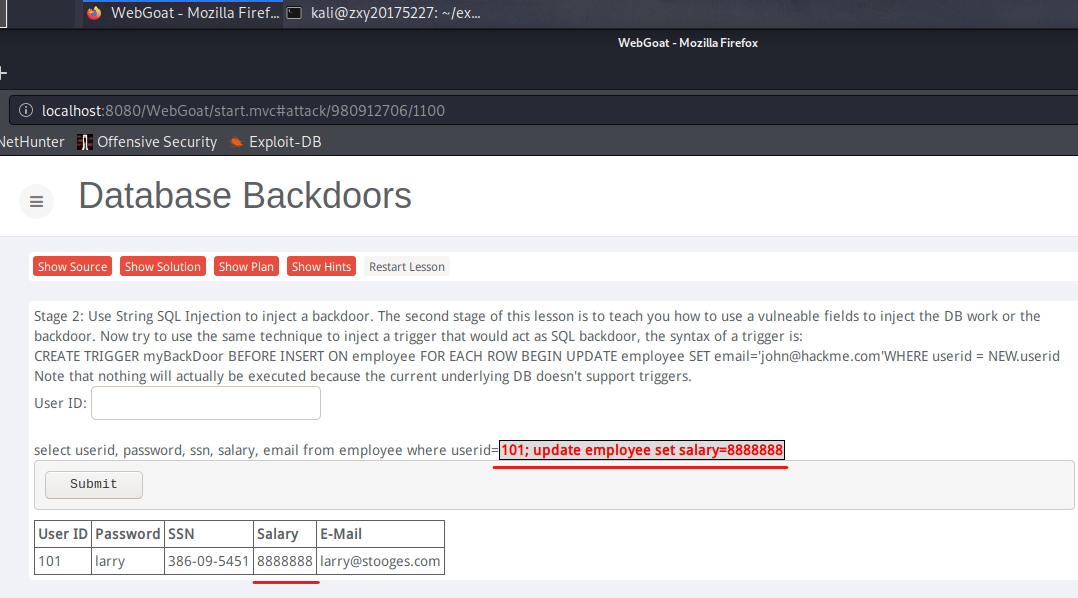Click the Offensive Security bookmark icon
The width and height of the screenshot is (1078, 598).
pos(85,142)
